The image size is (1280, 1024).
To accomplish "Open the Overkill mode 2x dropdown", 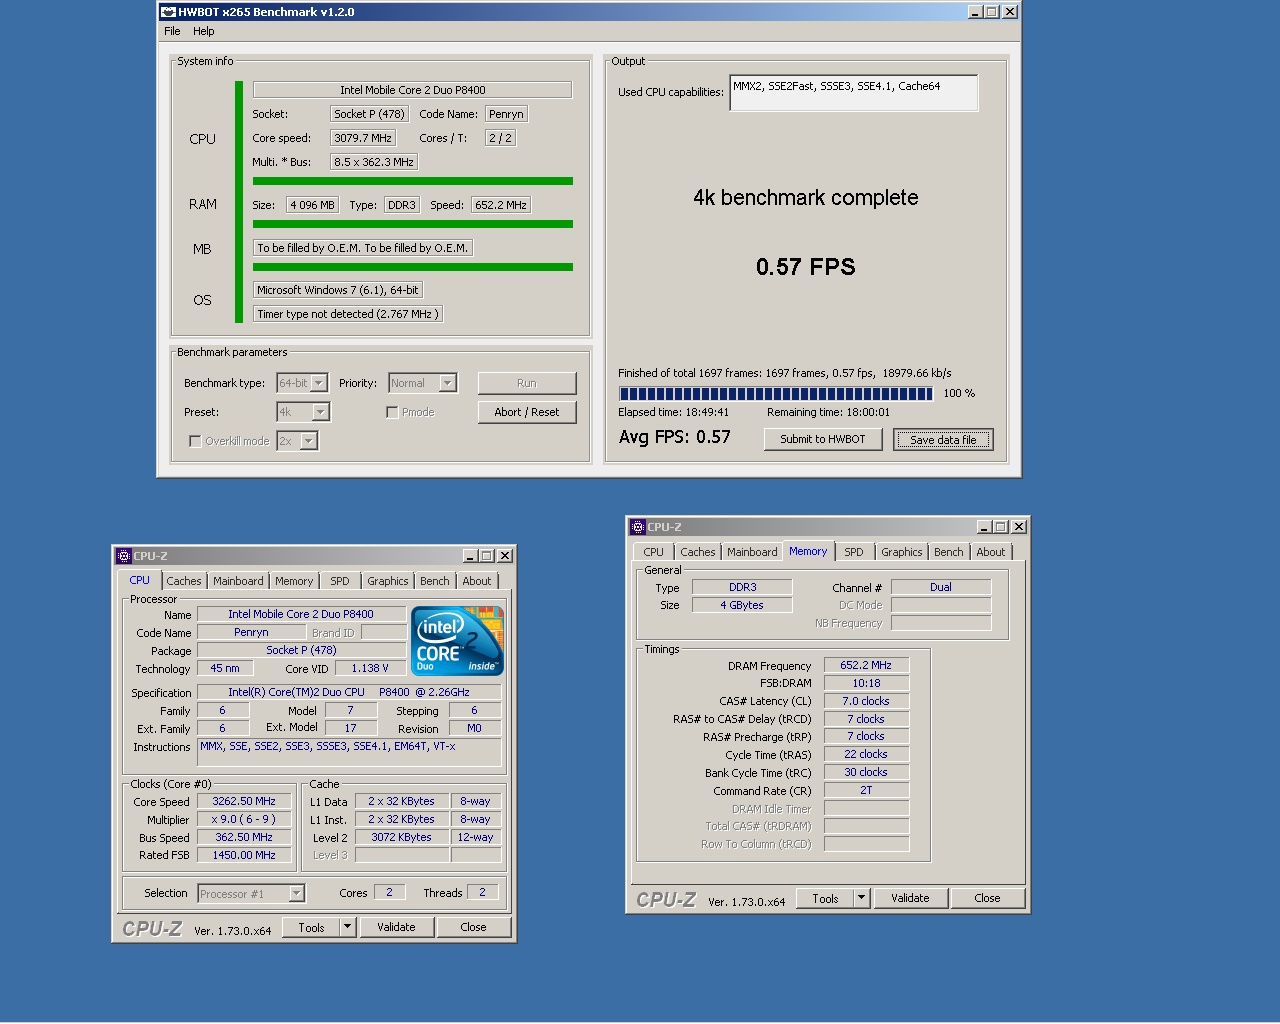I will point(297,441).
